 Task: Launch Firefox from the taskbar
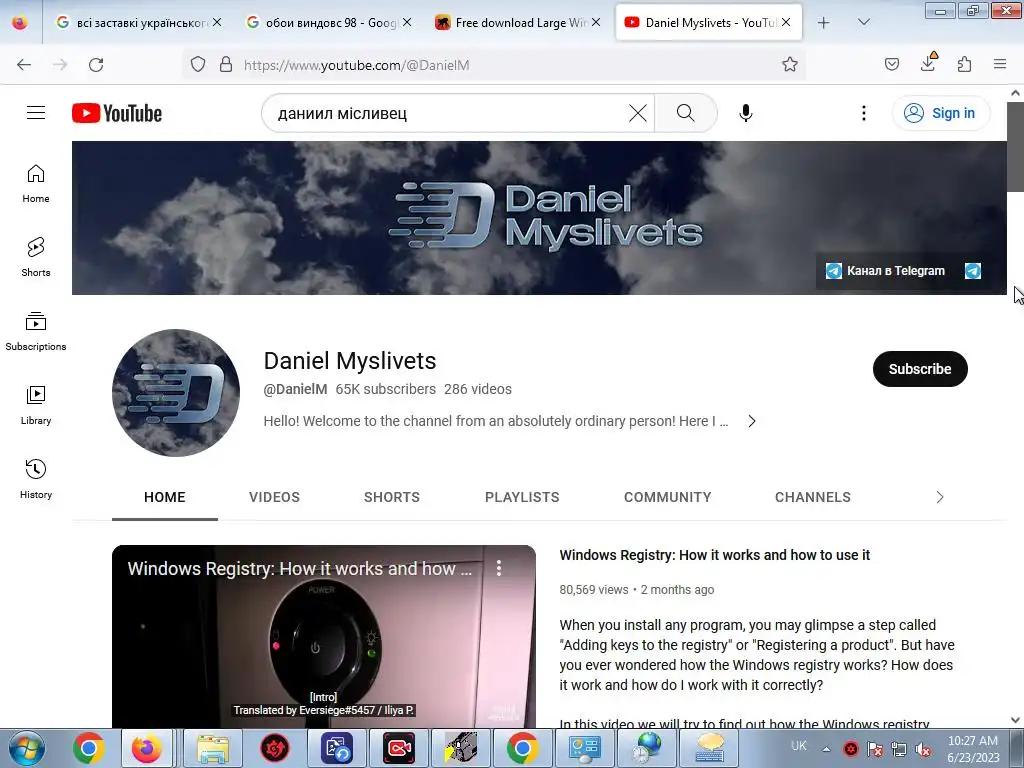pyautogui.click(x=146, y=748)
